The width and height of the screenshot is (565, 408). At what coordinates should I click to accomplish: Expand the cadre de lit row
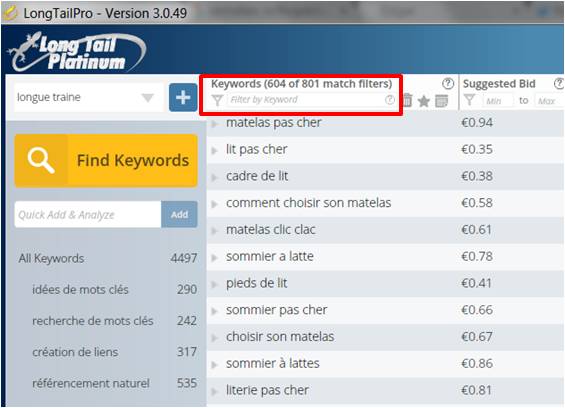pos(215,177)
